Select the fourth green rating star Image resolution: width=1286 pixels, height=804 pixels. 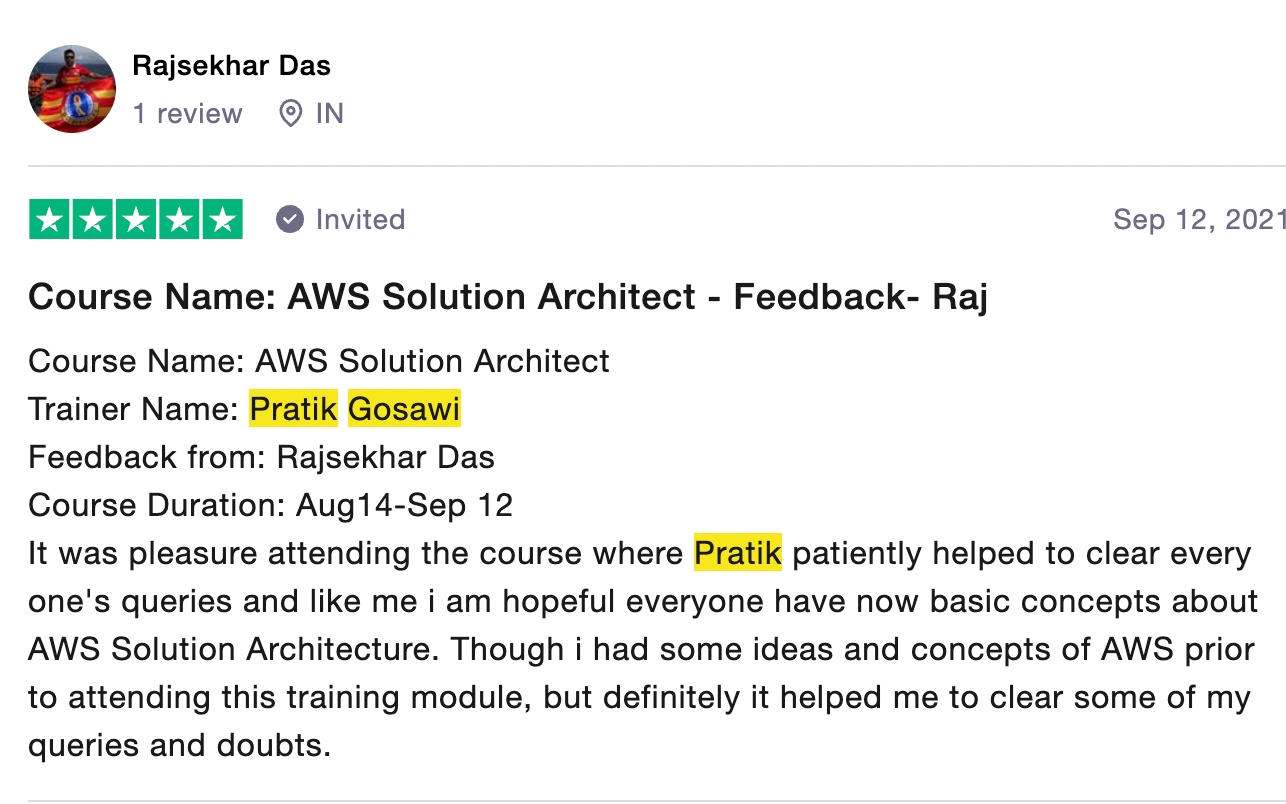179,220
